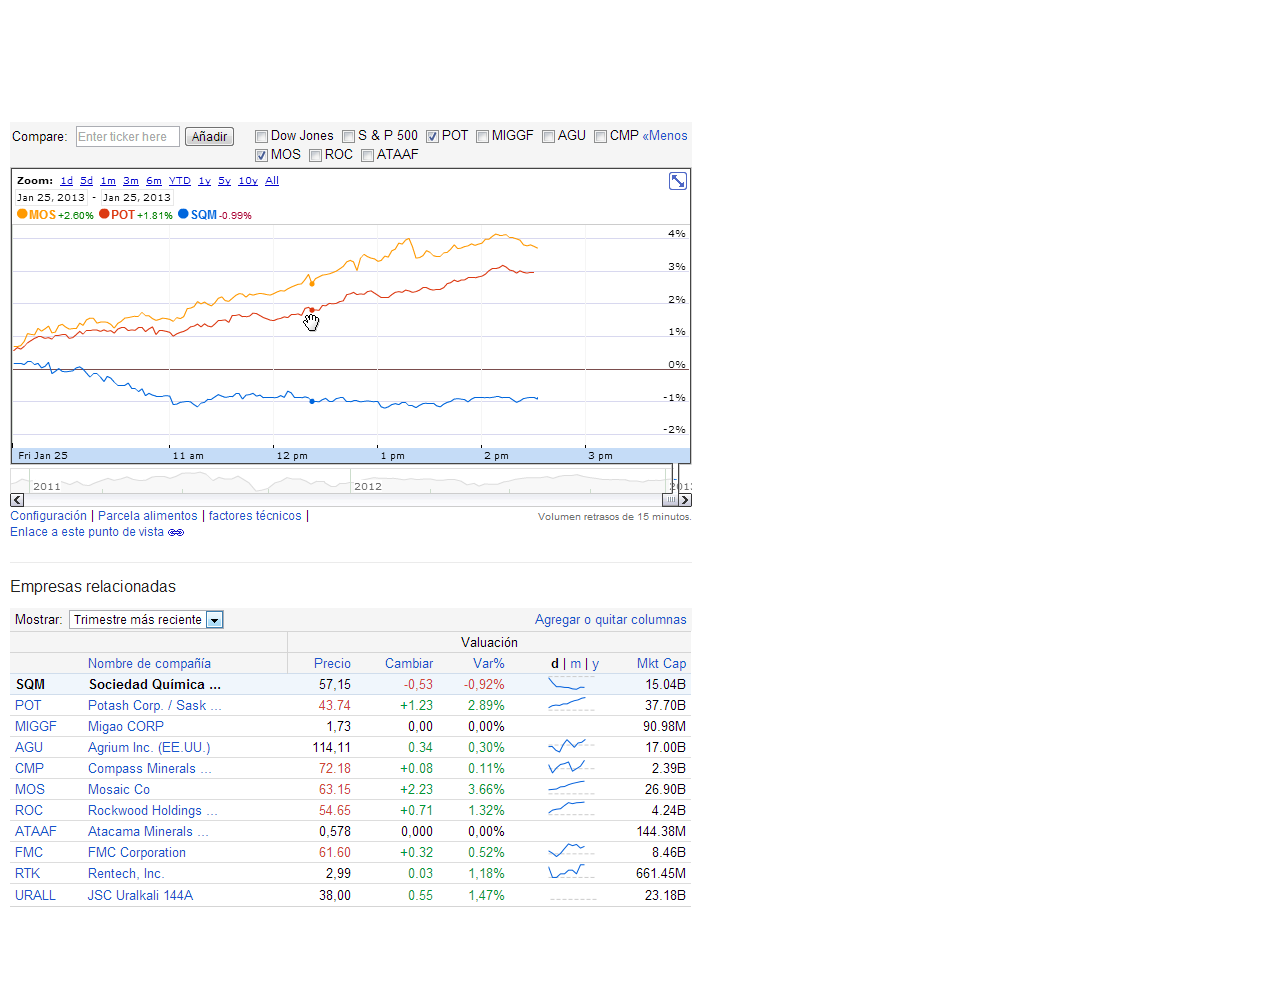The height and width of the screenshot is (992, 1280).
Task: Sort table by Mkt Cap column
Action: pyautogui.click(x=661, y=663)
